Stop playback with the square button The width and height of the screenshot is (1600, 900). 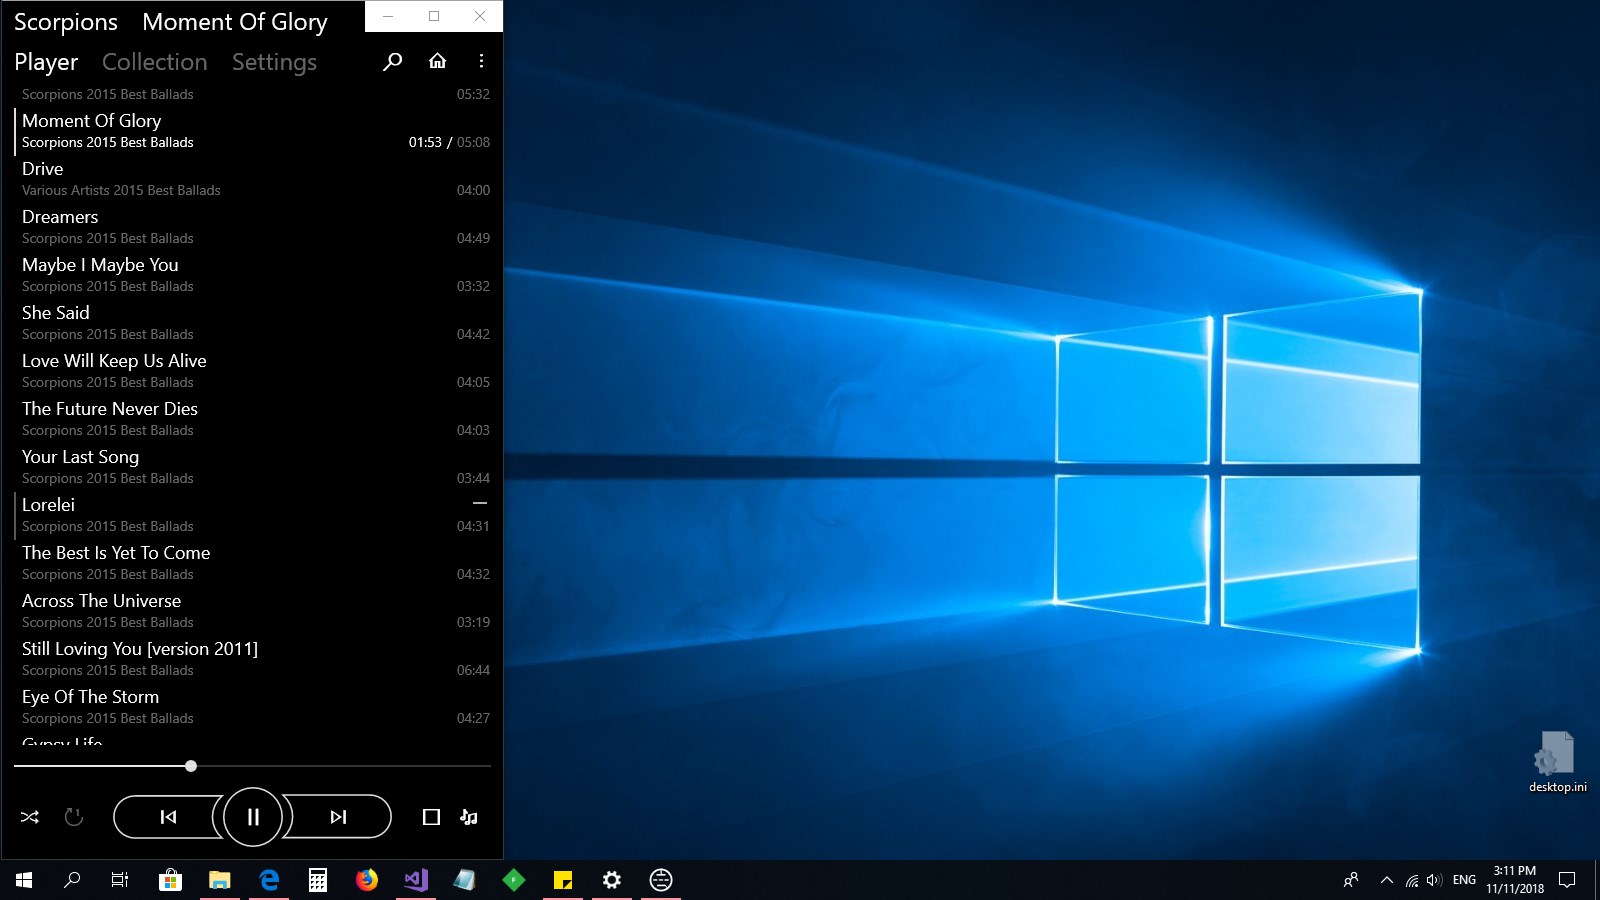tap(431, 817)
